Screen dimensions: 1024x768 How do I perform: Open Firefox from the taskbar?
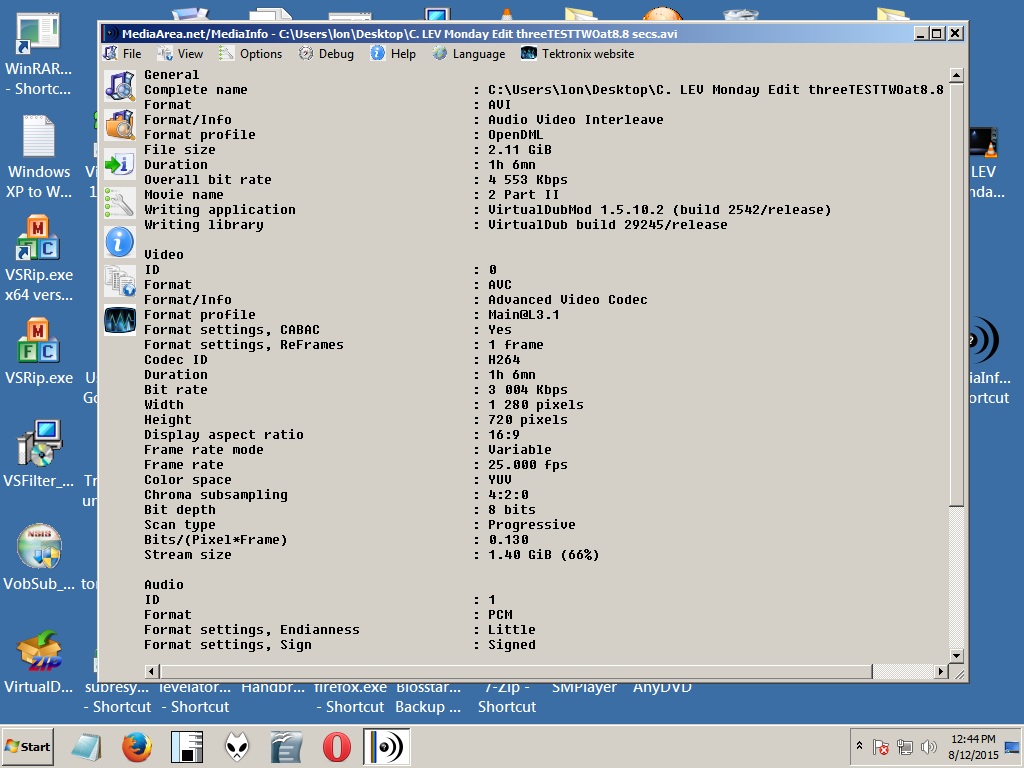pos(136,746)
